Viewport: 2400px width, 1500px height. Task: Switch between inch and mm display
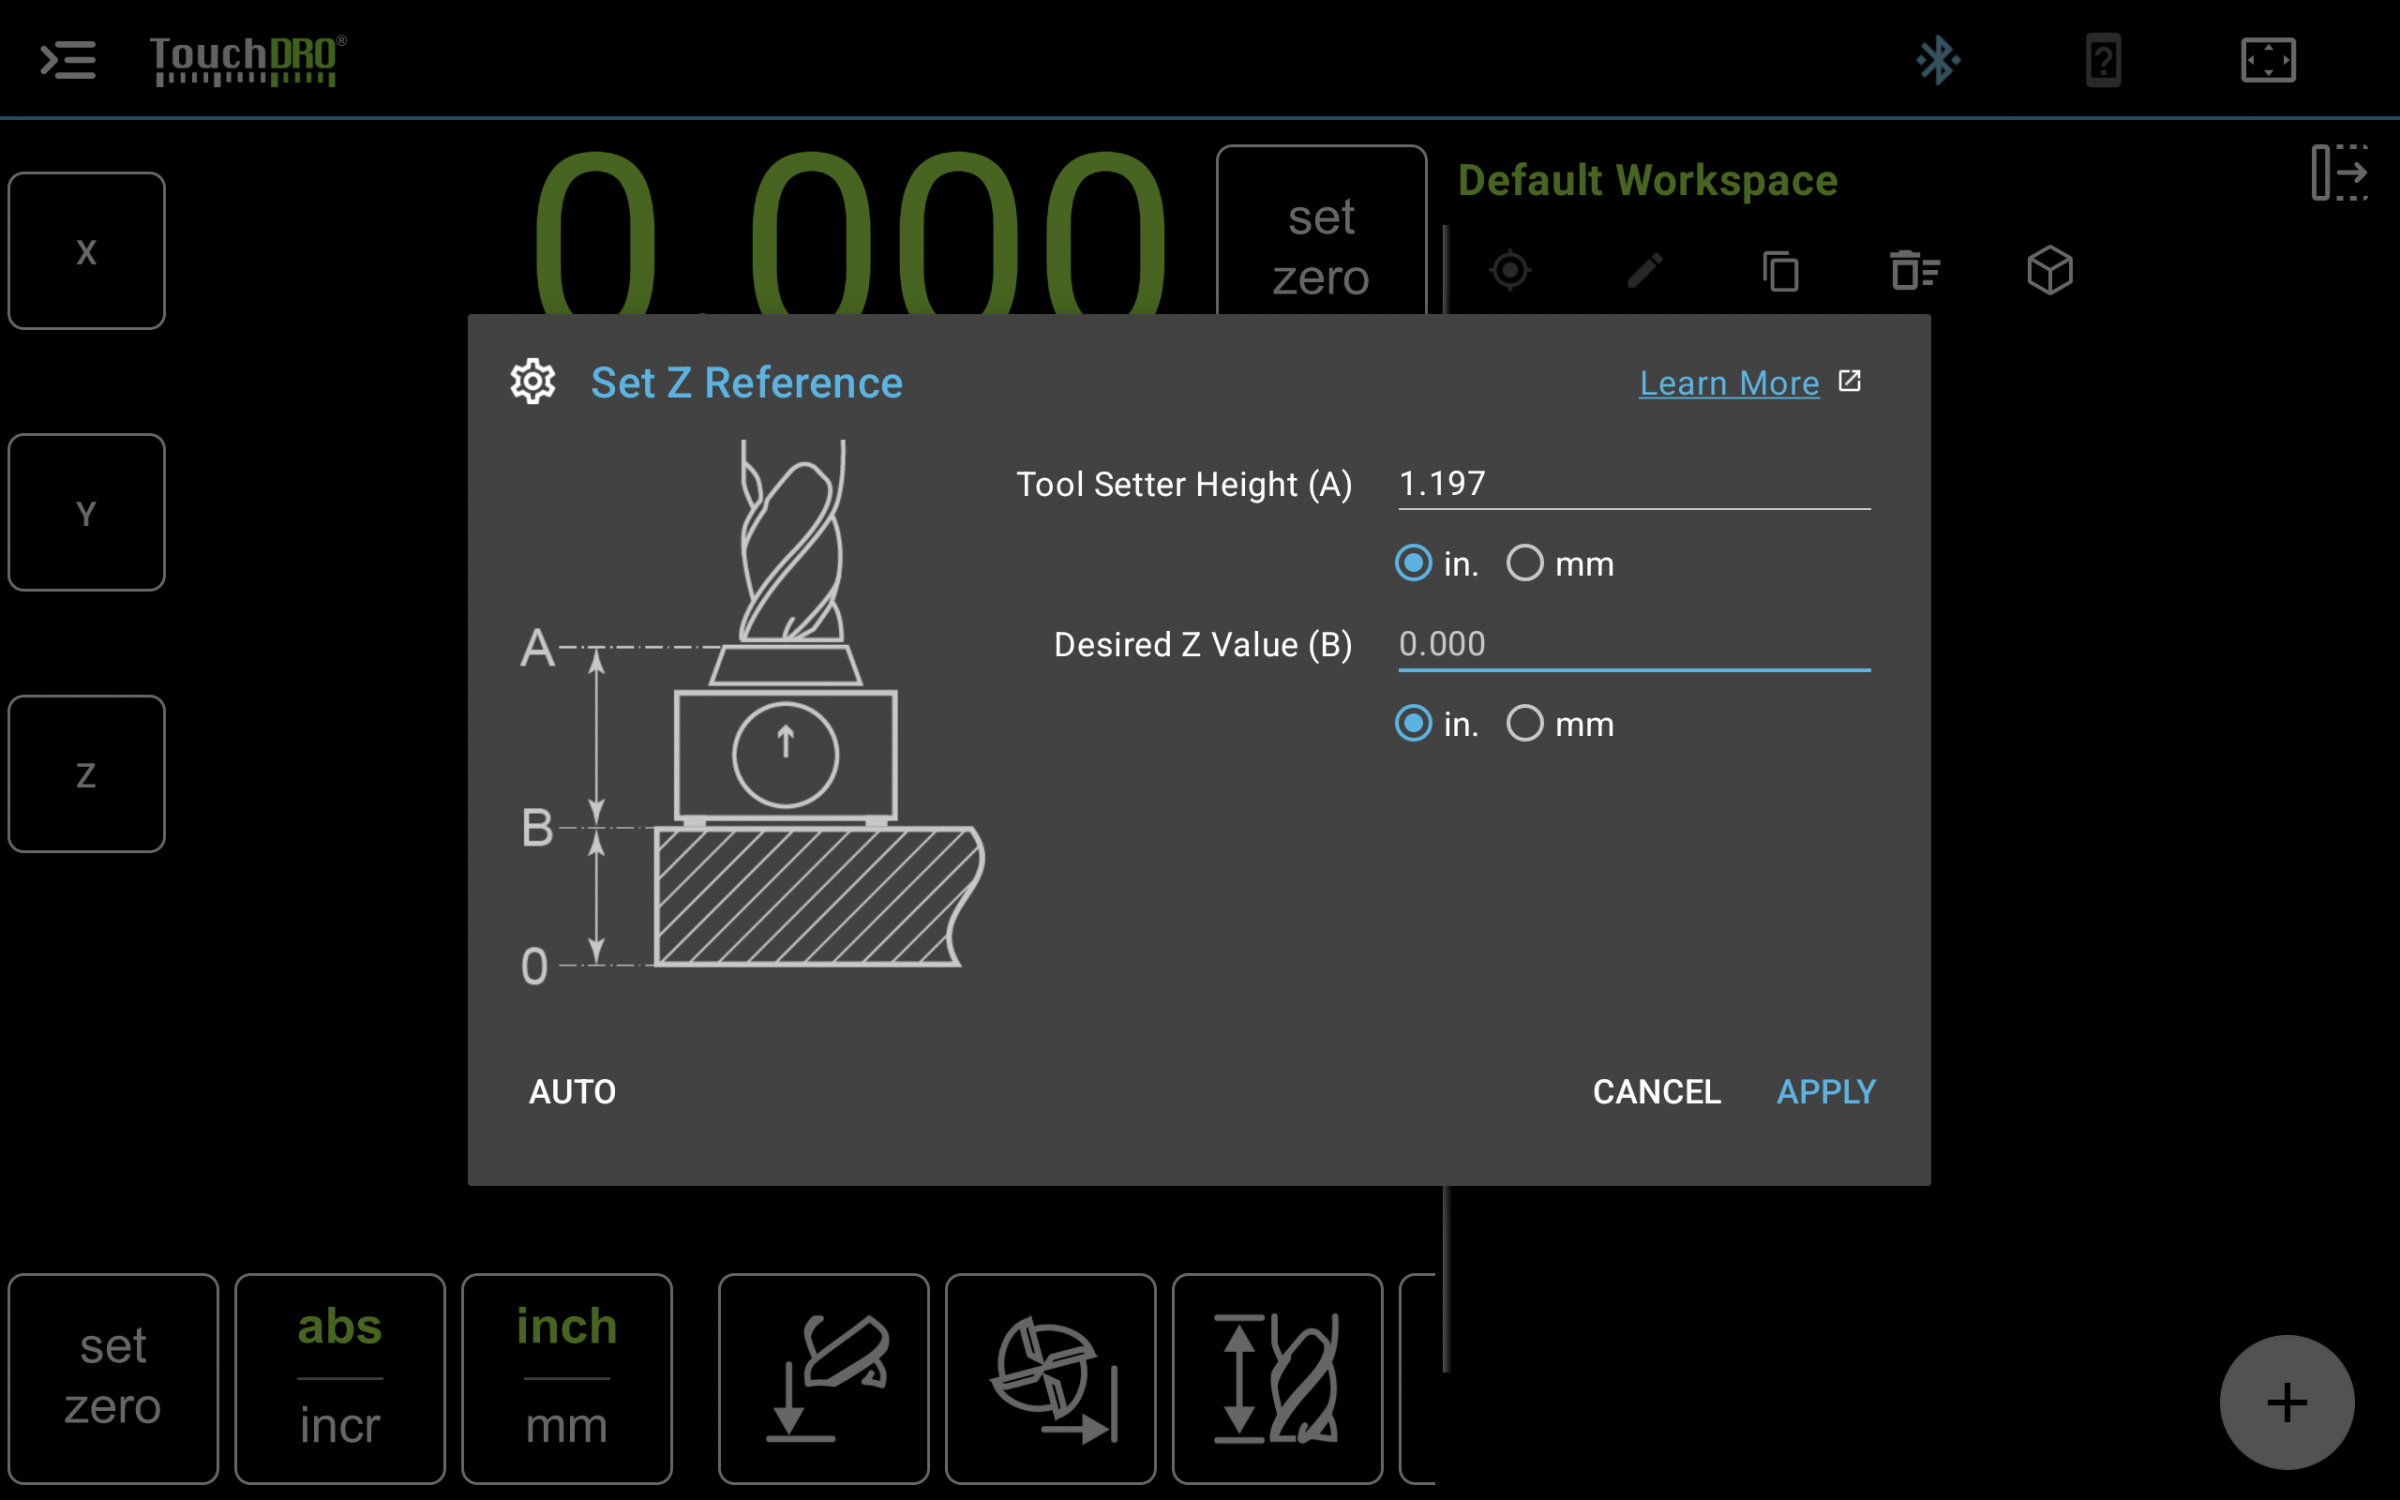point(565,1376)
